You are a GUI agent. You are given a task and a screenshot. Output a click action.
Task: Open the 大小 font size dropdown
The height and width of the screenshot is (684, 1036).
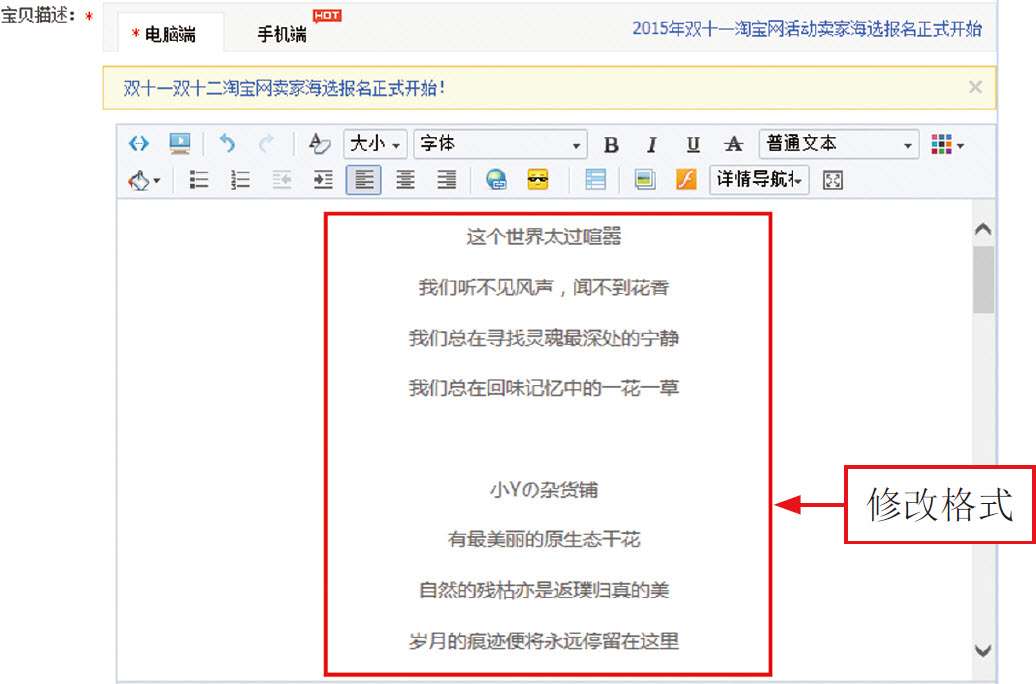[375, 144]
